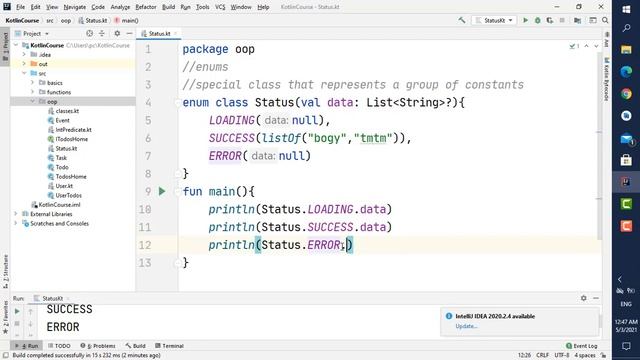This screenshot has height=360, width=640.
Task: Open the Event Log
Action: click(582, 346)
